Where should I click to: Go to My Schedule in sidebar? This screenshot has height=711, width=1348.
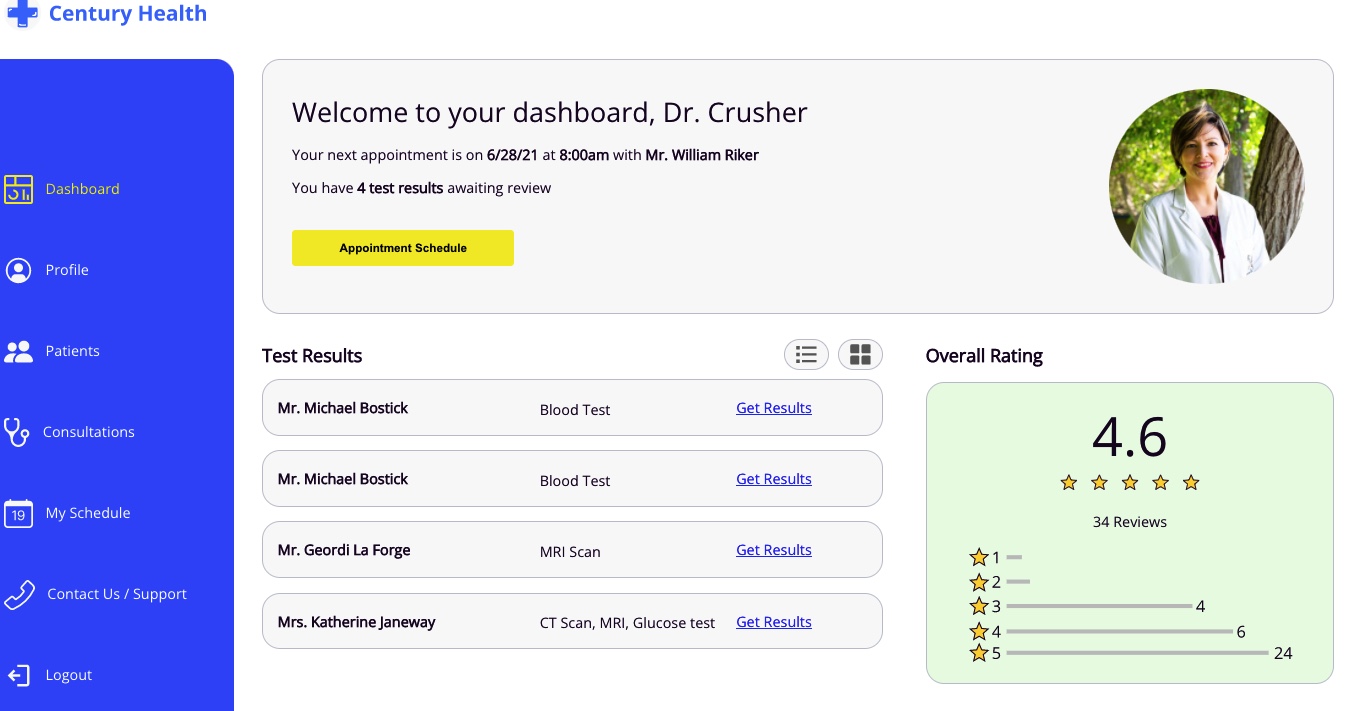point(88,513)
